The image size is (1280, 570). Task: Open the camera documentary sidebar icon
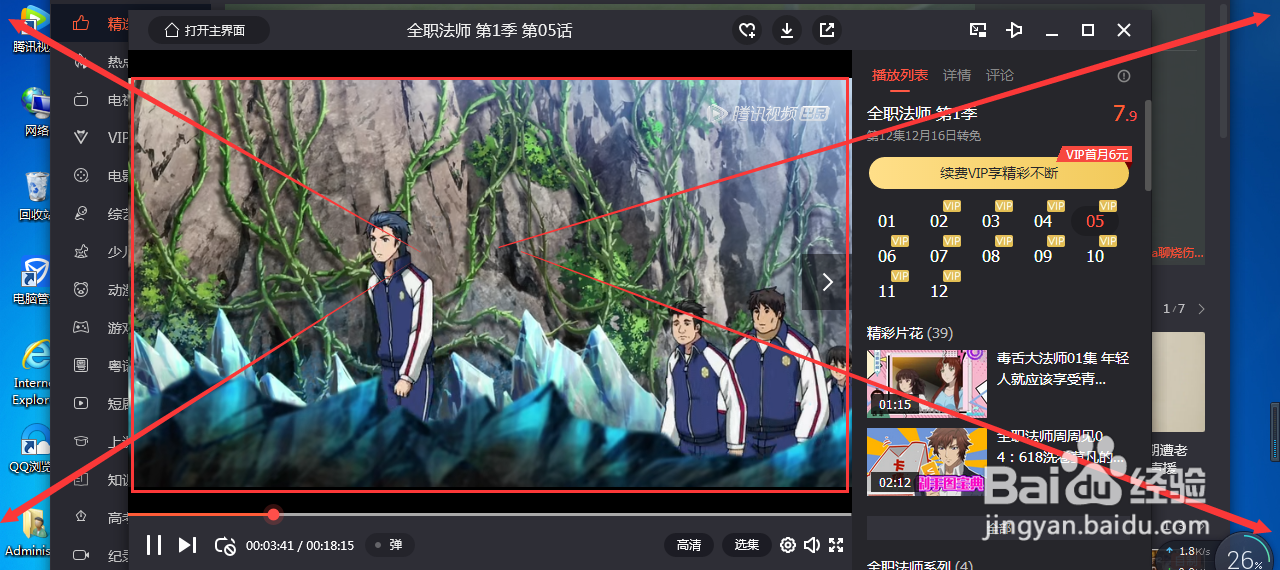pyautogui.click(x=81, y=556)
